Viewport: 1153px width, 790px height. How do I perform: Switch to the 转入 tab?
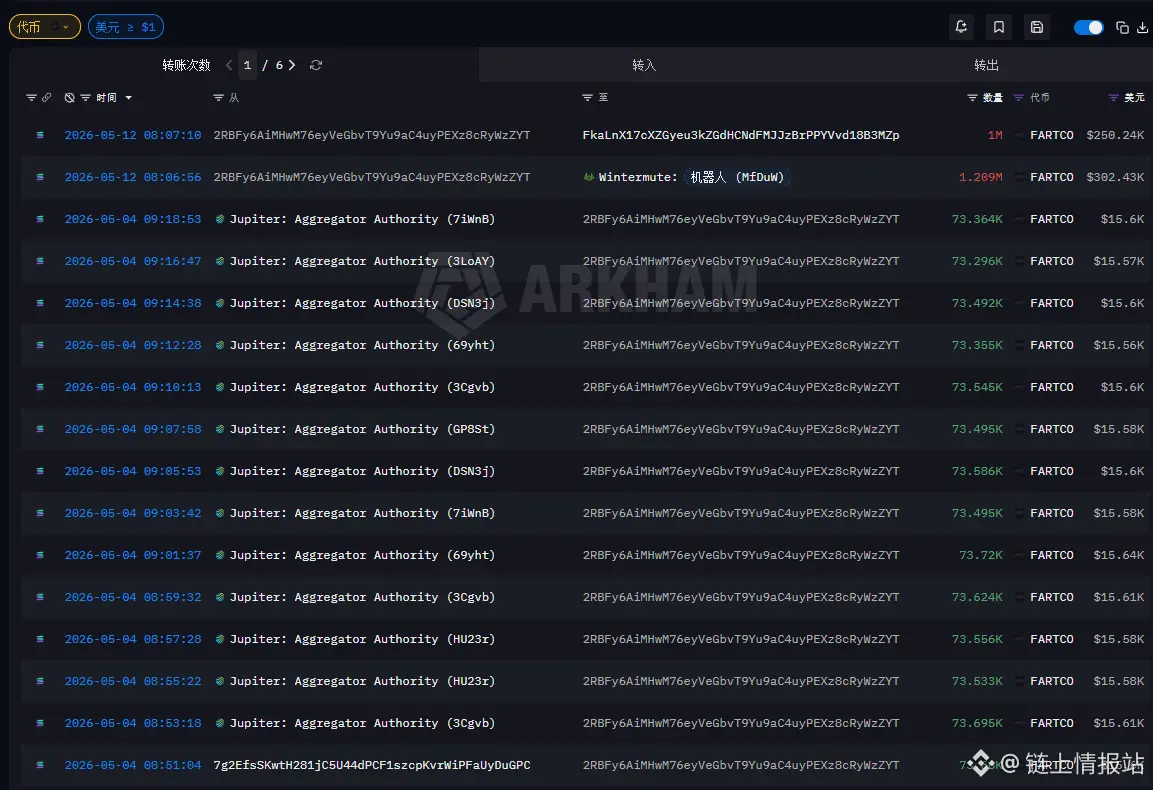(x=643, y=65)
